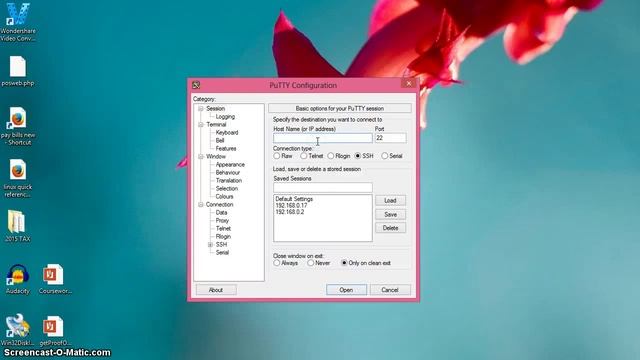Open the Rlogin category in tree
The width and height of the screenshot is (640, 360).
point(223,236)
